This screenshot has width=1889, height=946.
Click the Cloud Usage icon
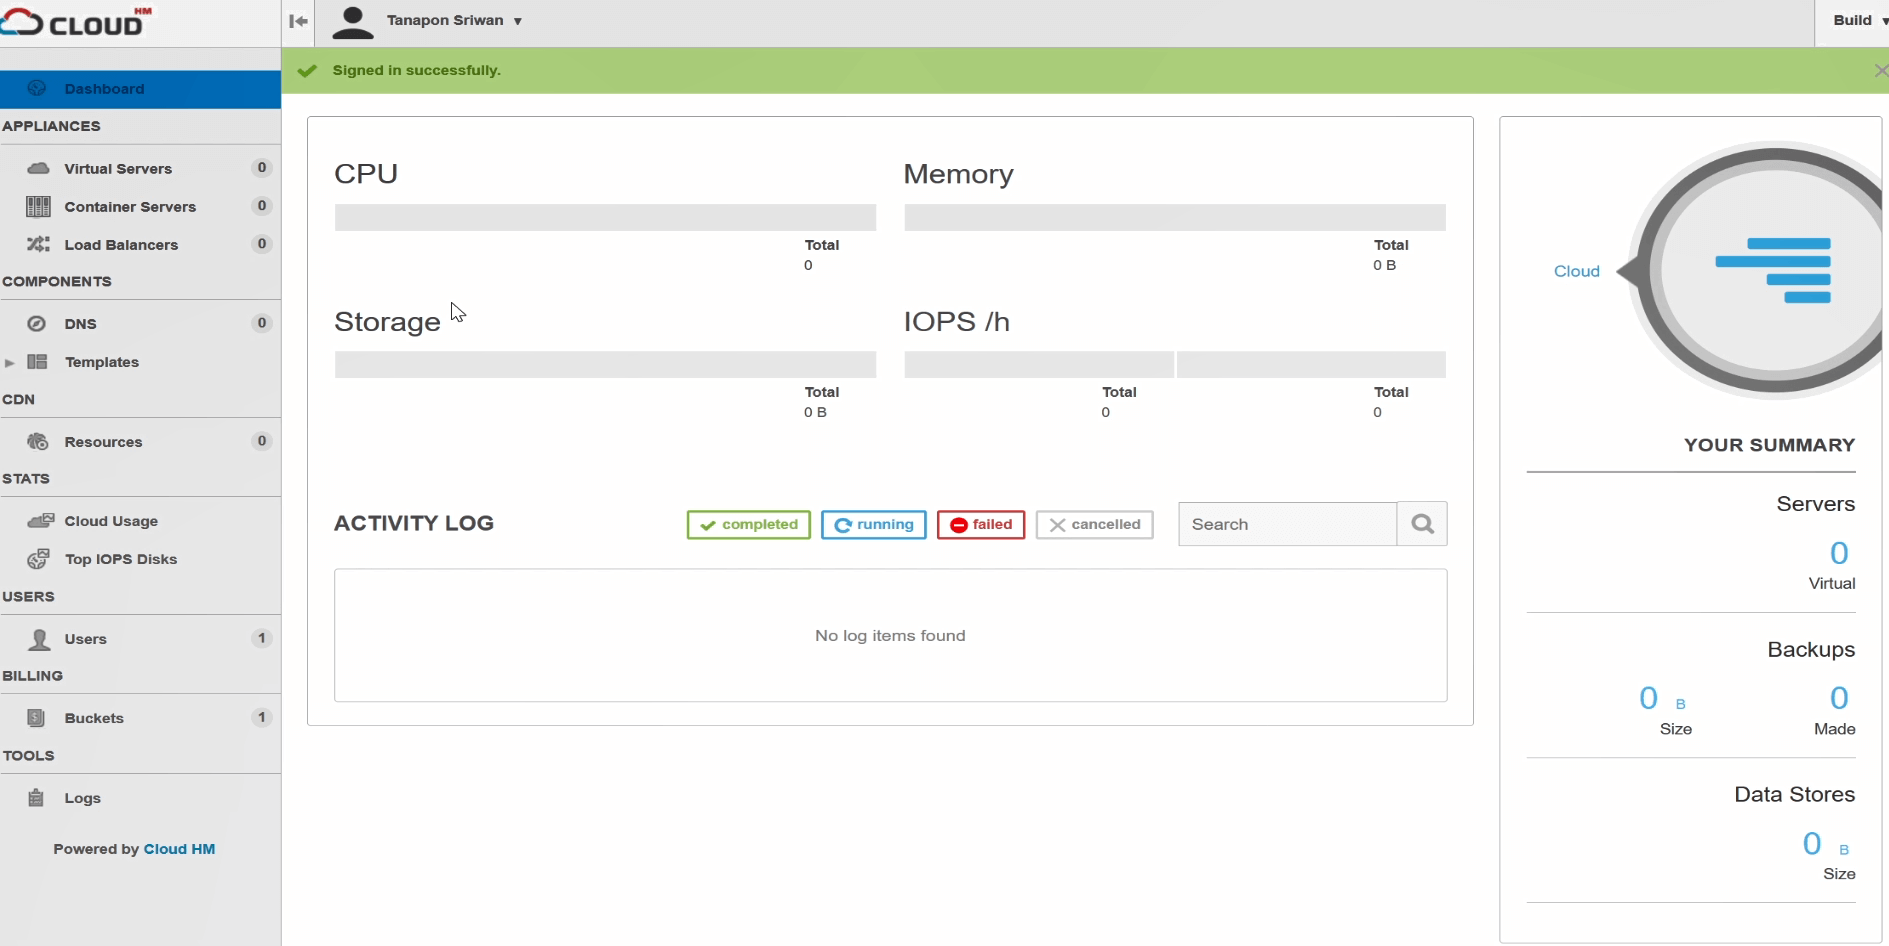[x=41, y=521]
